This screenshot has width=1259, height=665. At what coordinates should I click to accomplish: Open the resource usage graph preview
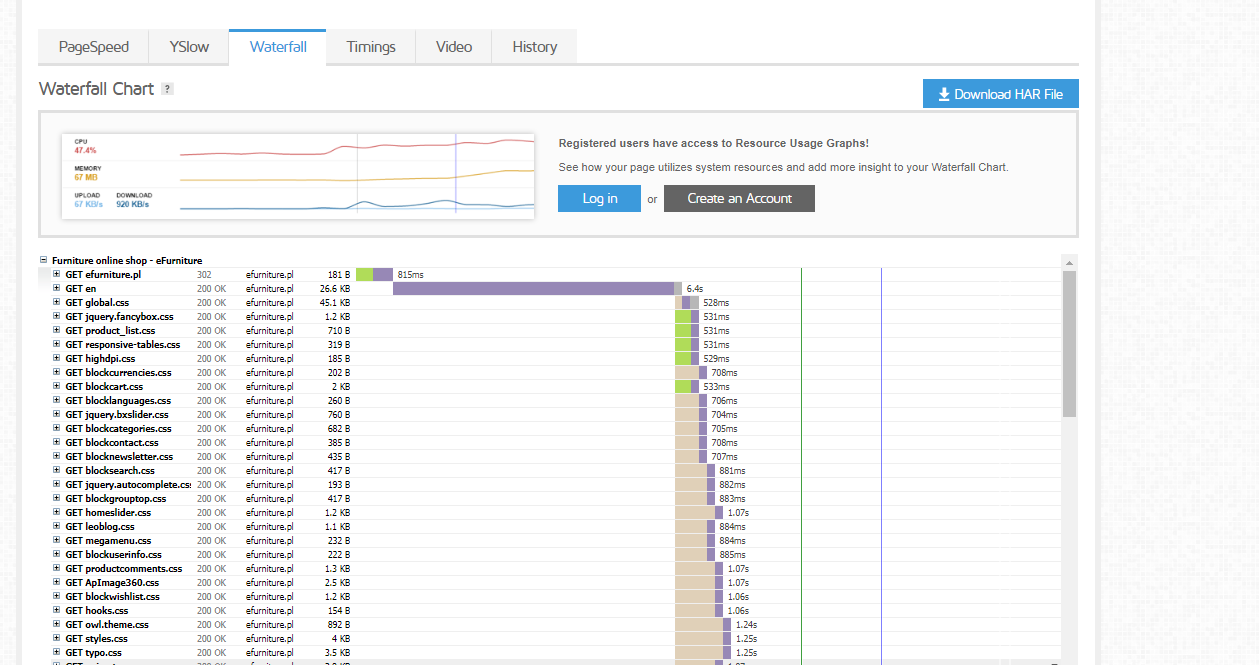click(299, 175)
